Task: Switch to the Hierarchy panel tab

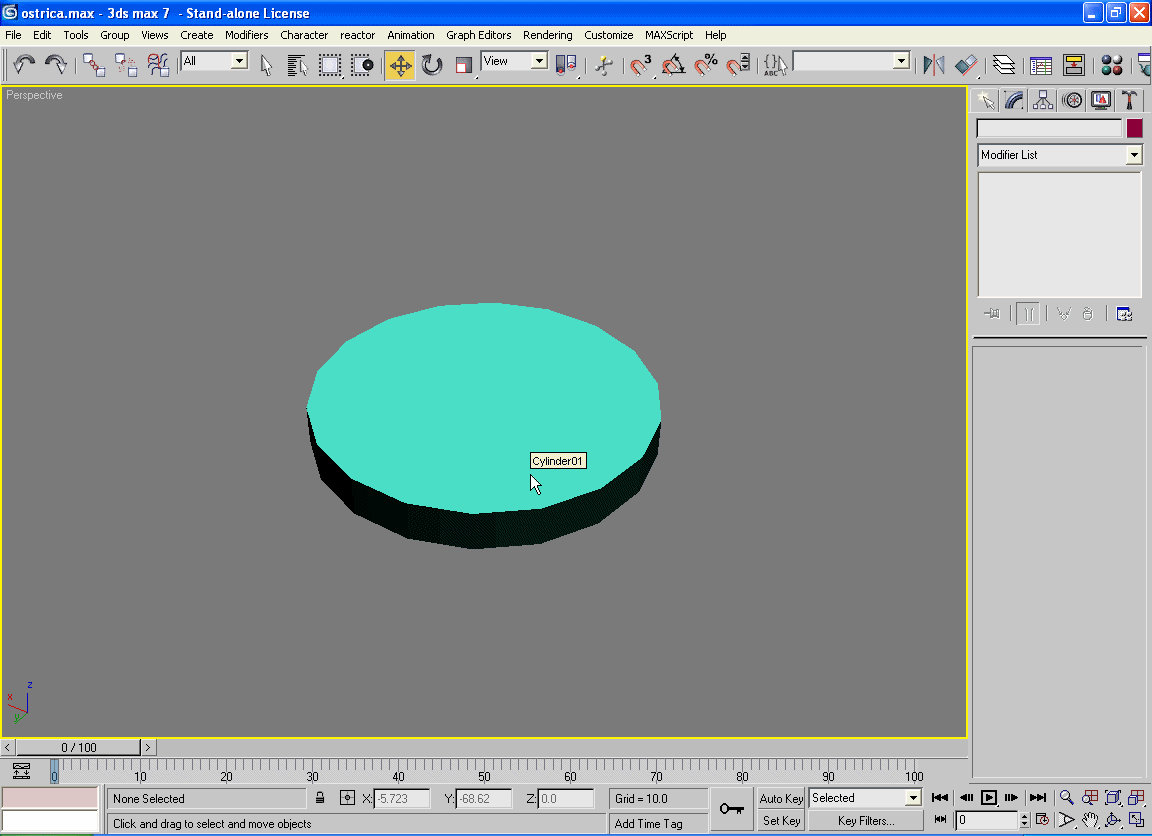Action: (1043, 100)
